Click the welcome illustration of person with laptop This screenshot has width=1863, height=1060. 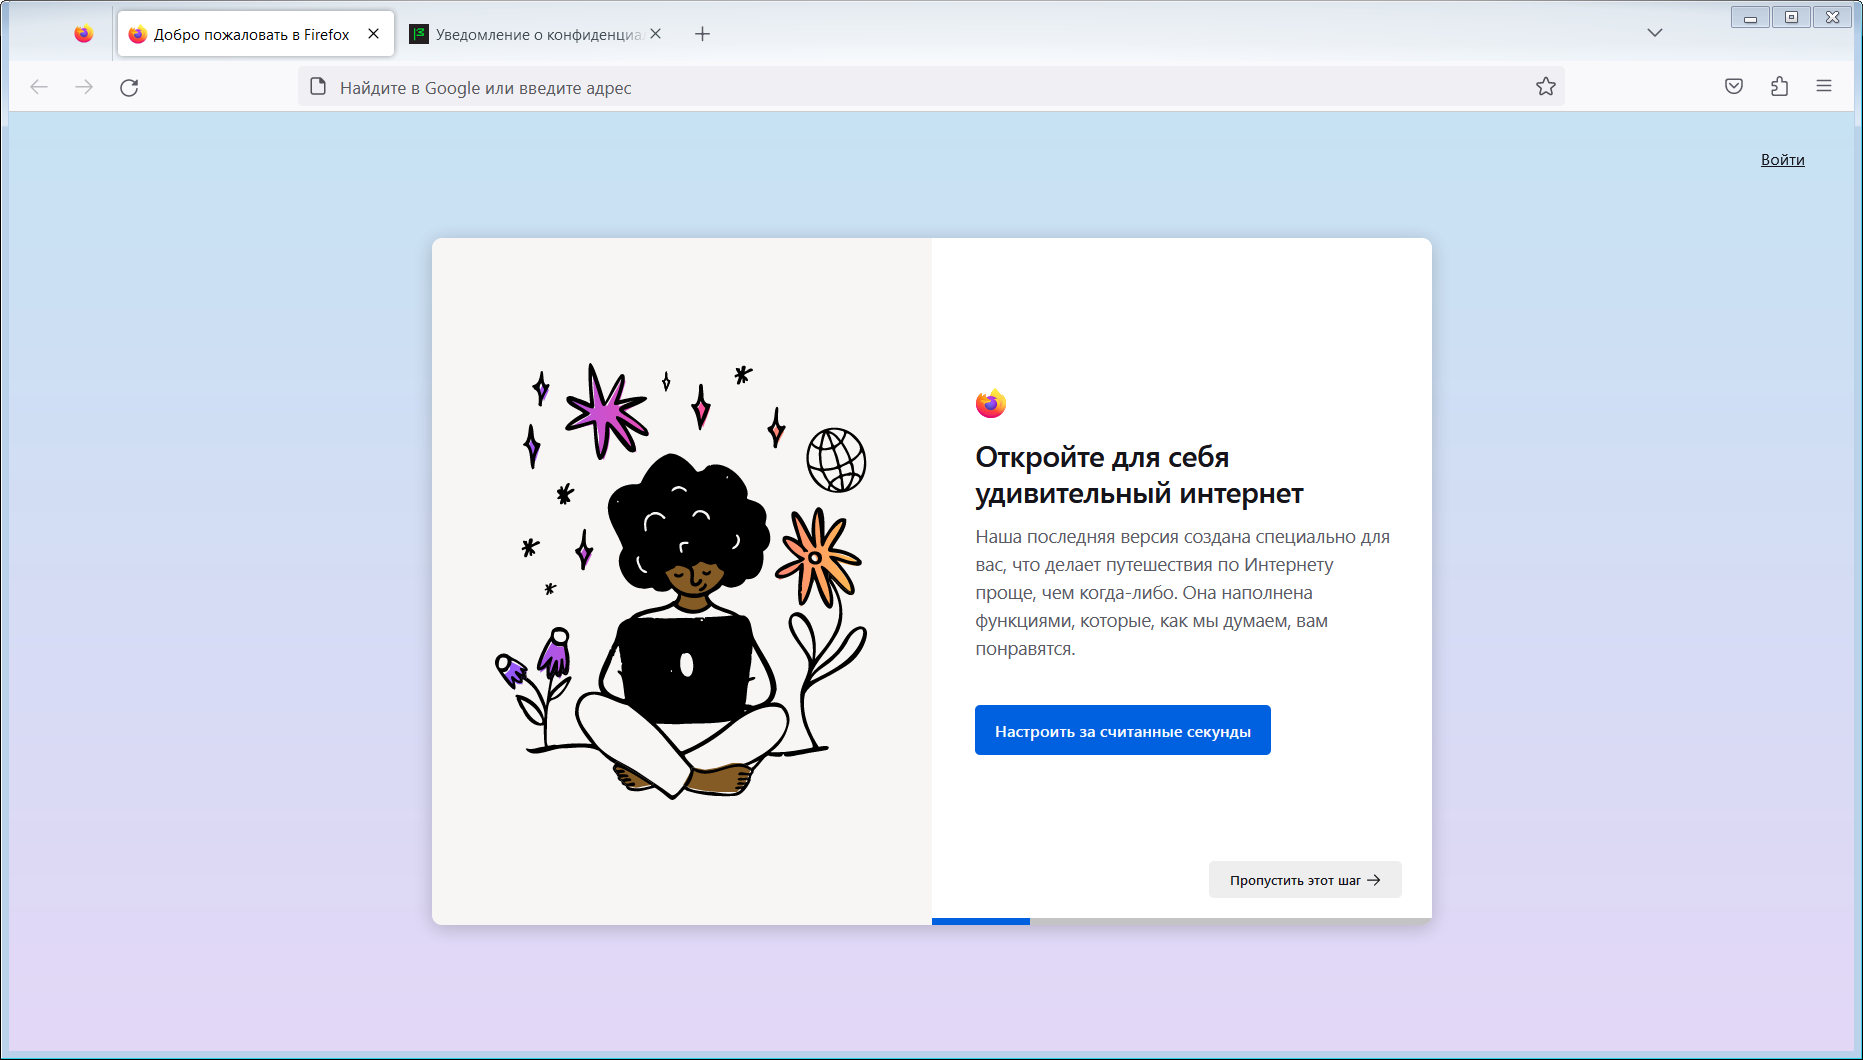point(681,581)
